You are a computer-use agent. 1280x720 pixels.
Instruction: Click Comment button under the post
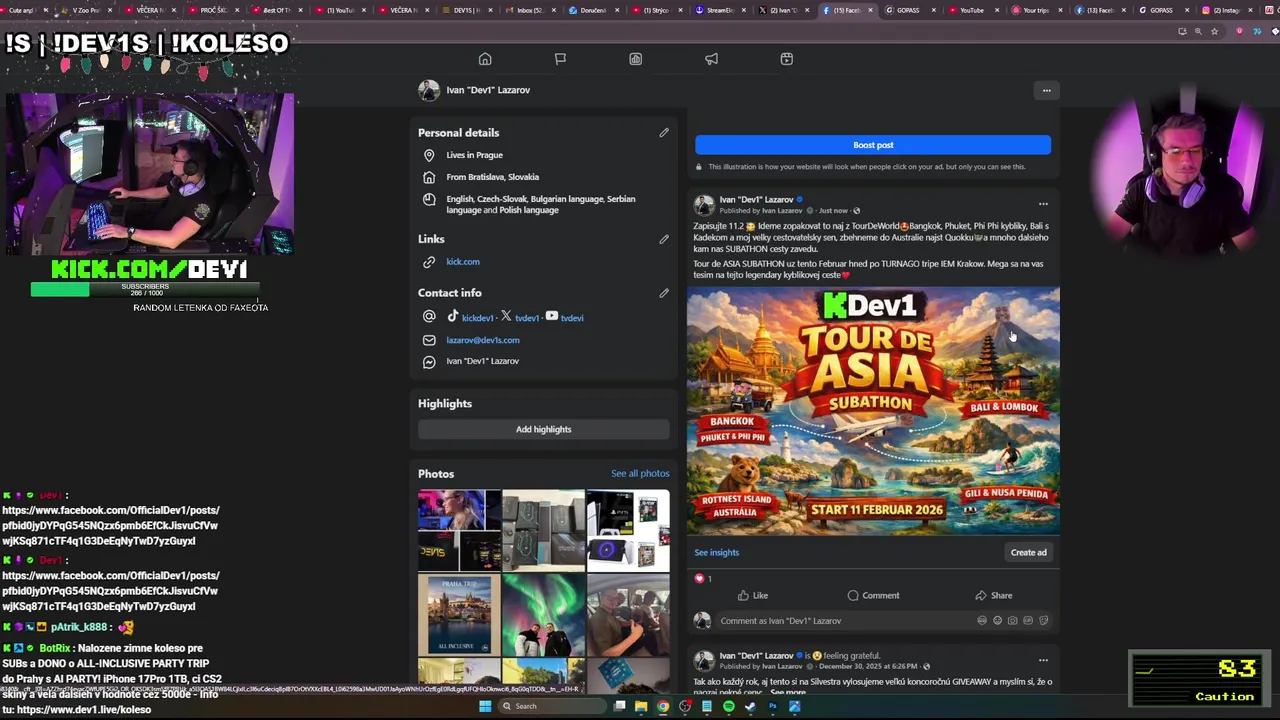point(873,595)
